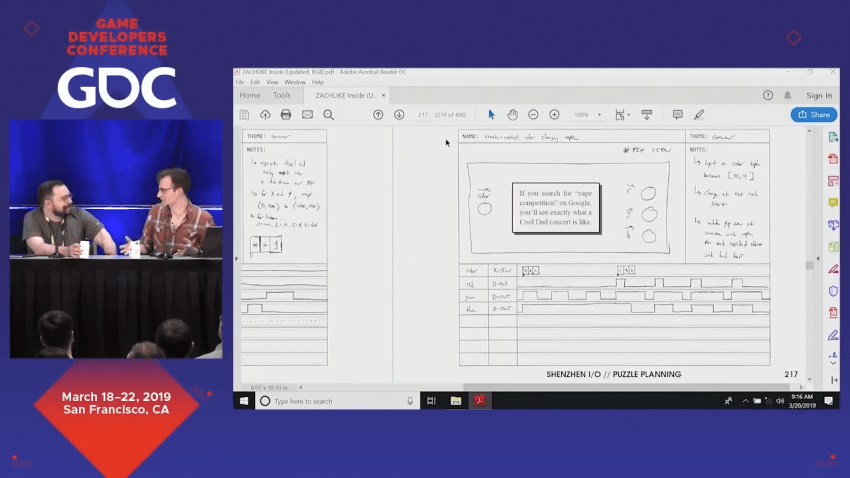Click horizontal scrollbar left arrow
This screenshot has width=850, height=478.
click(301, 387)
